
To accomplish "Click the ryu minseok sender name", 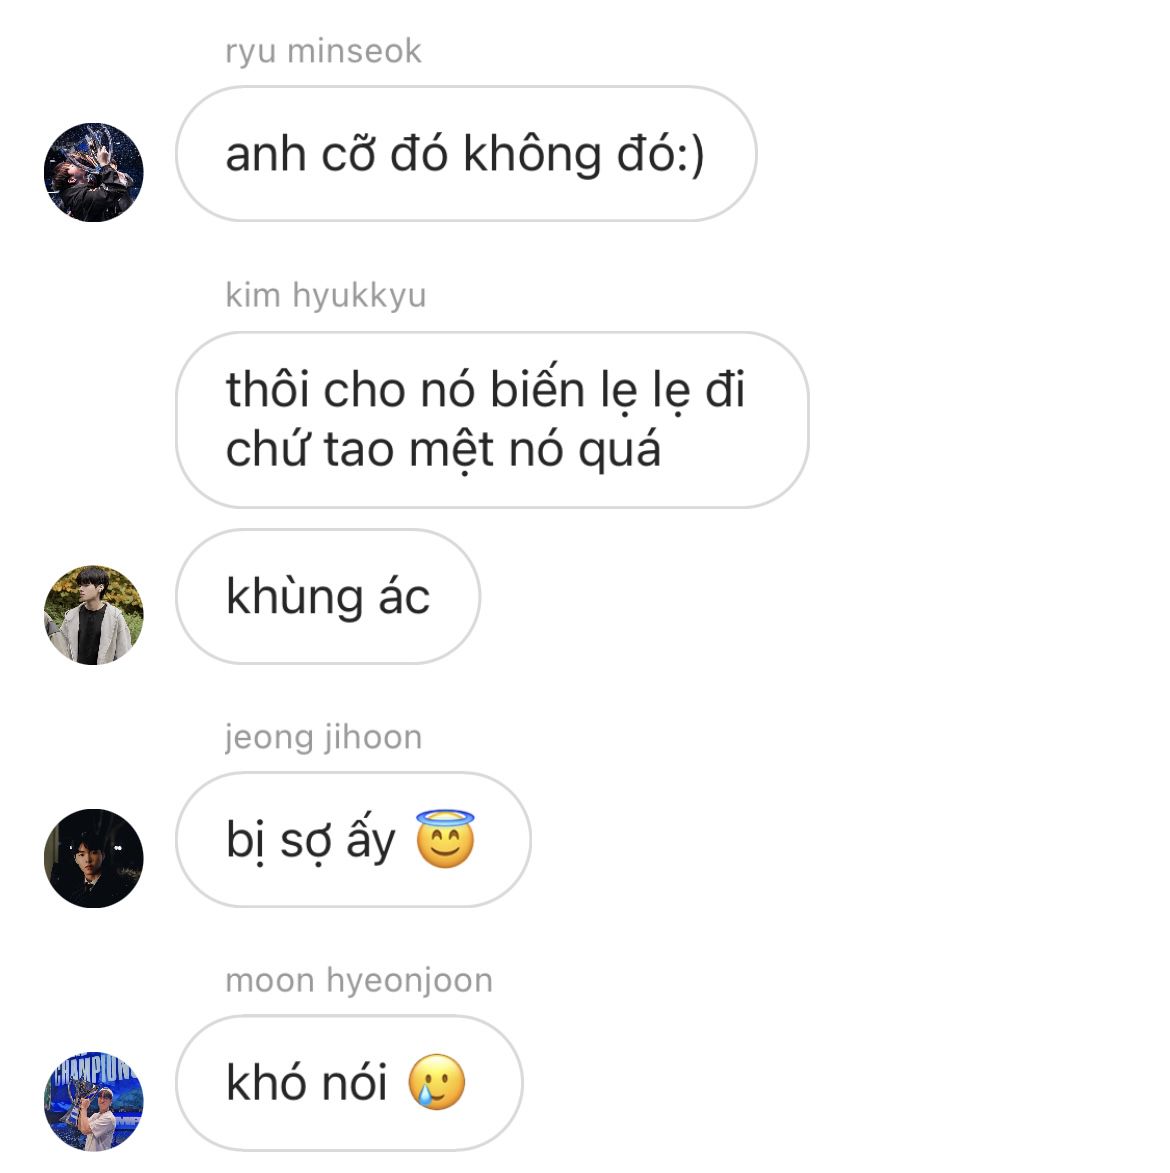I will tap(323, 51).
